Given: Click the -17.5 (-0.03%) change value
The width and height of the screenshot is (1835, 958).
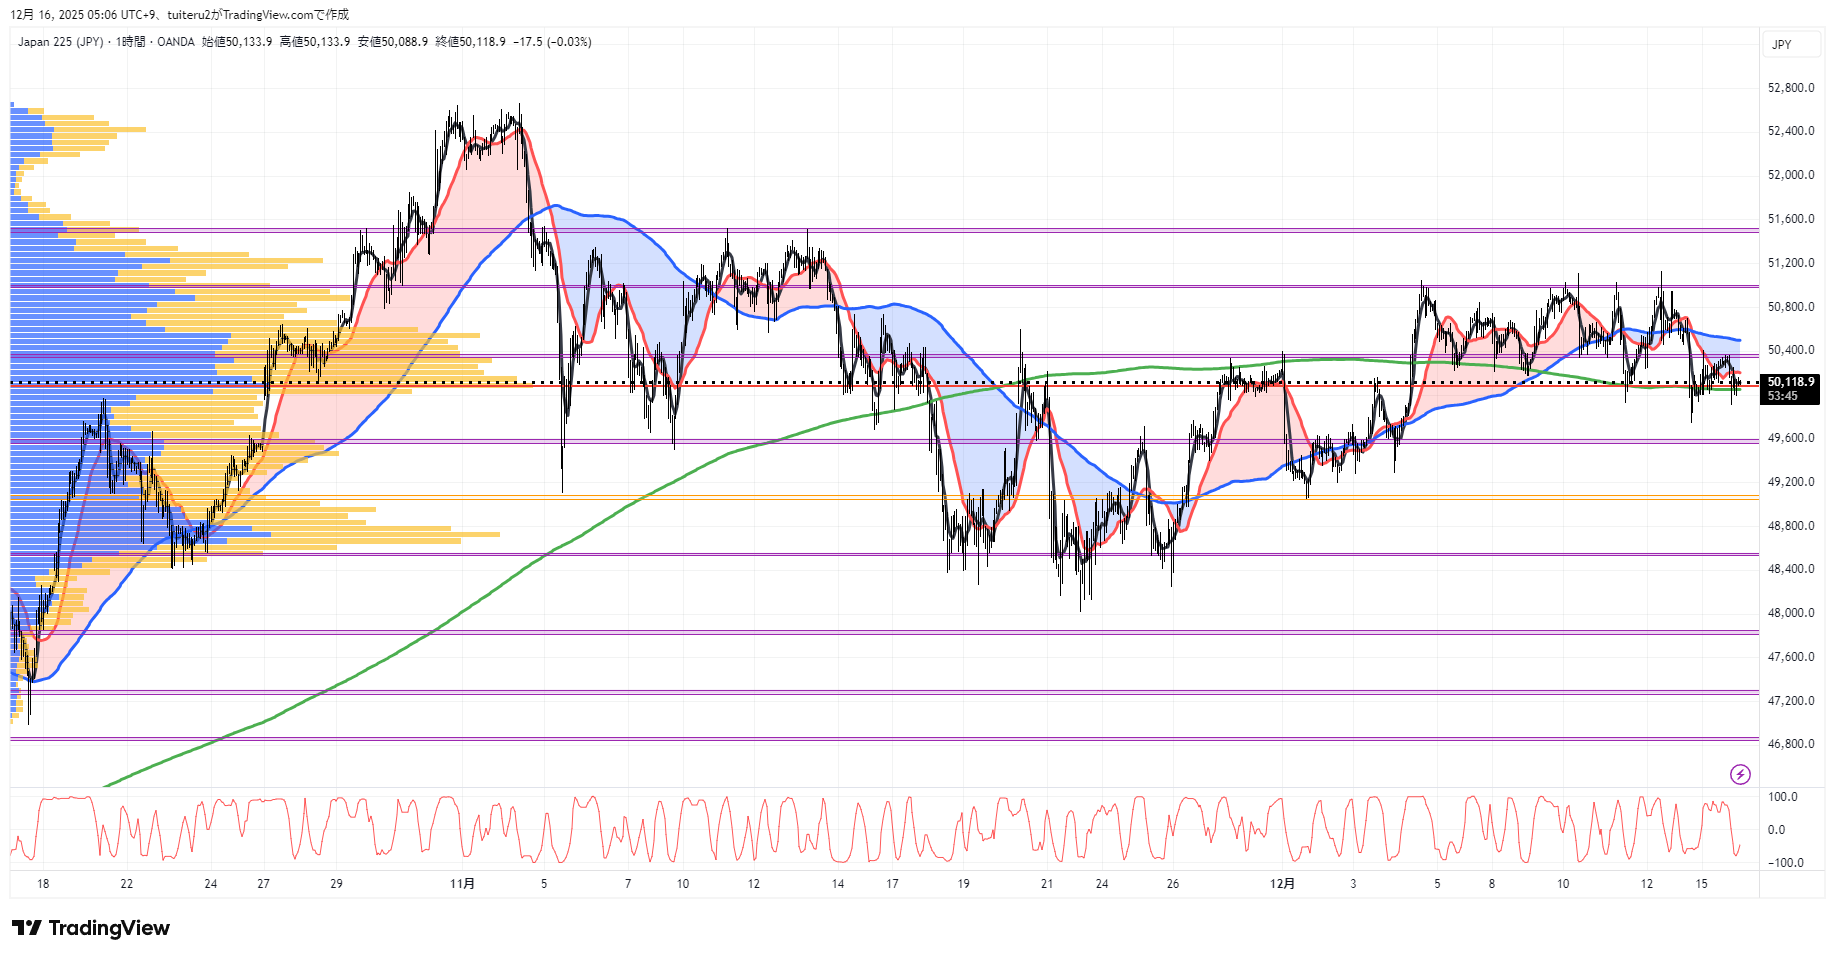Looking at the screenshot, I should tap(552, 42).
